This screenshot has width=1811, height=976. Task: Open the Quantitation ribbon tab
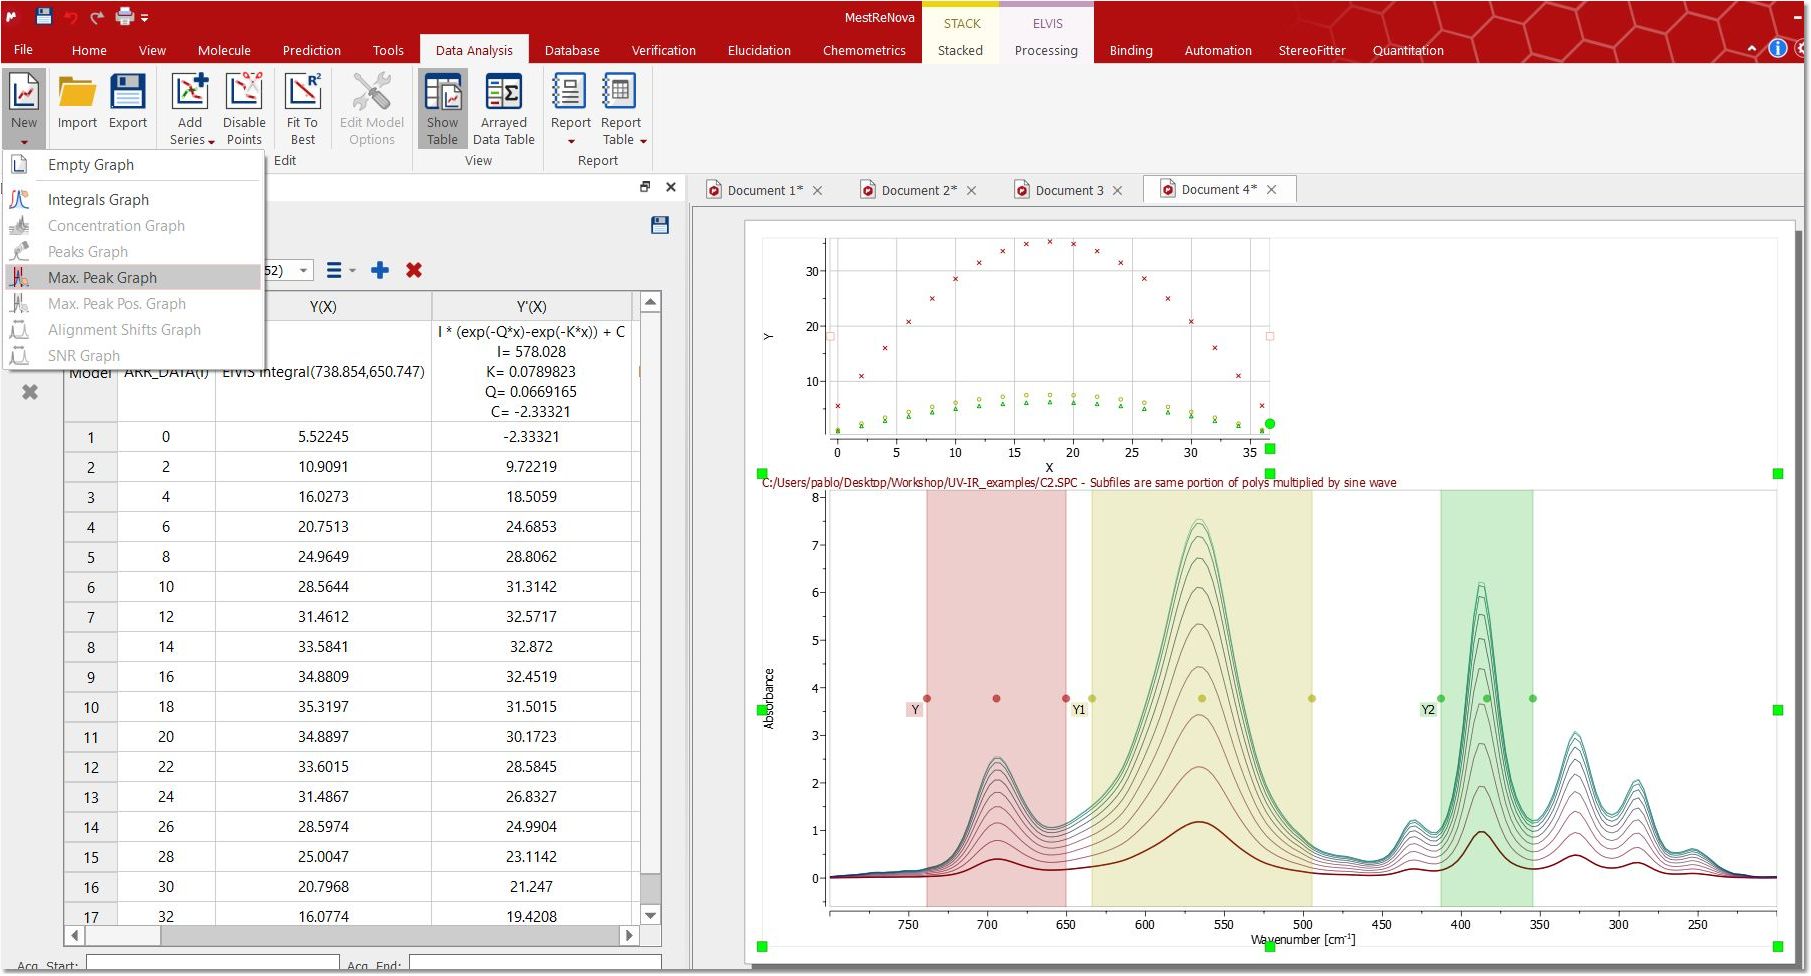point(1408,50)
